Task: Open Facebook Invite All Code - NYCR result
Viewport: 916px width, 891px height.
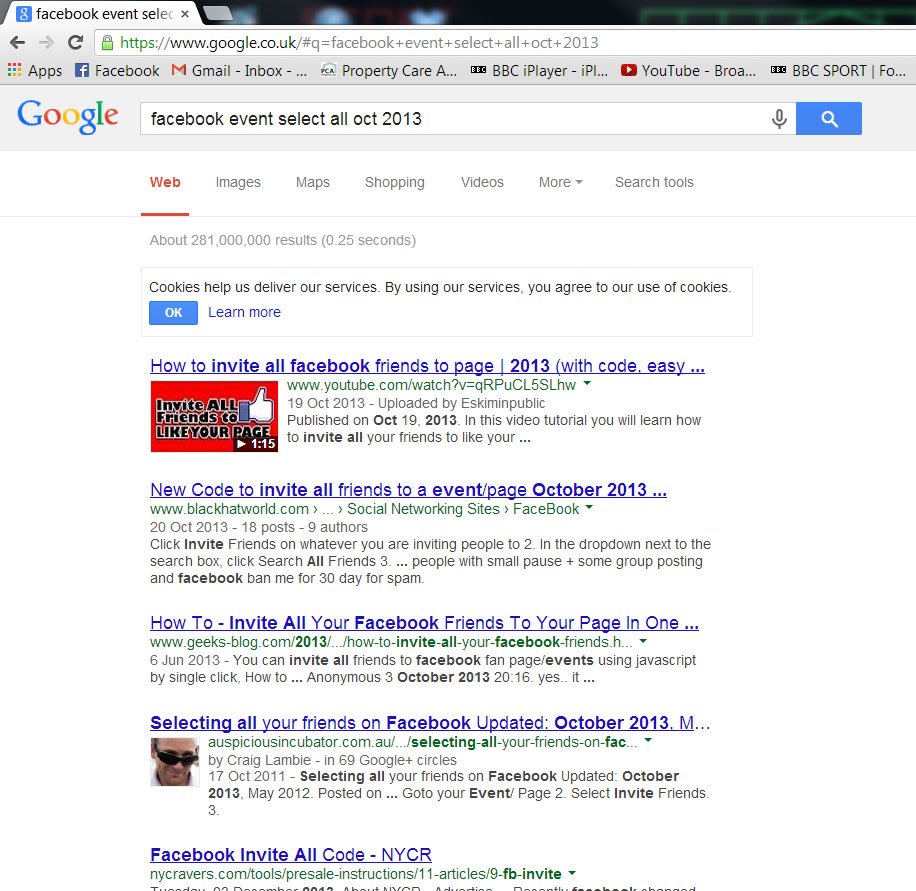Action: pos(291,855)
